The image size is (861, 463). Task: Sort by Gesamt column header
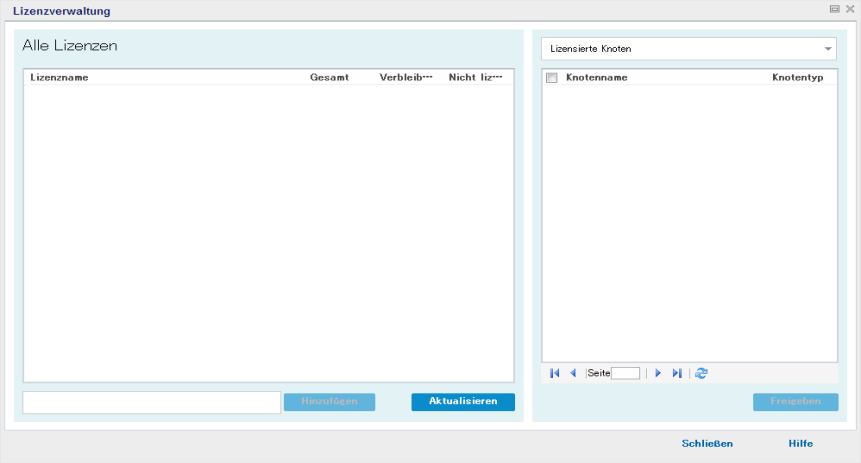click(329, 77)
